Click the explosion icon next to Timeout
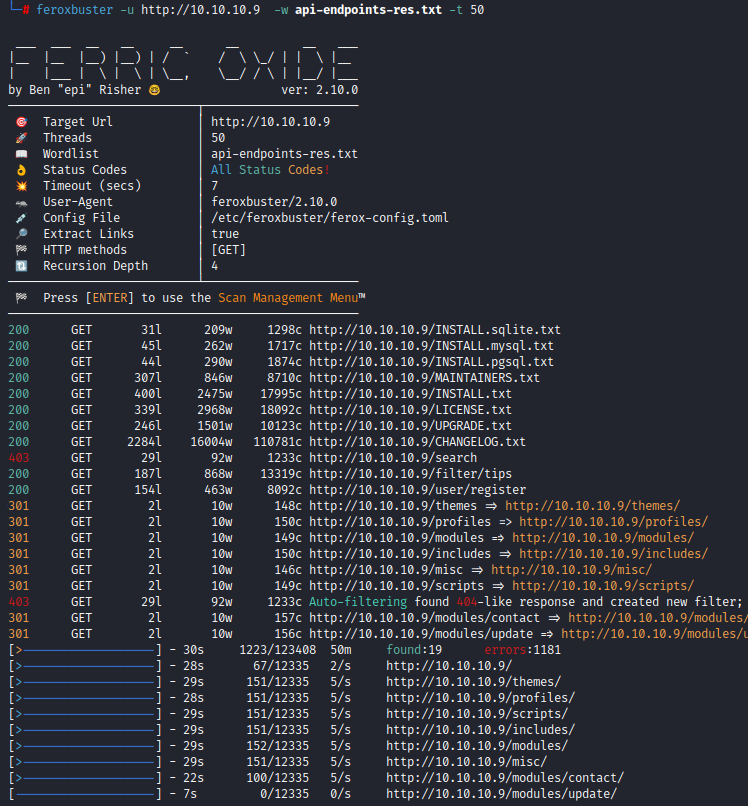 [21, 186]
